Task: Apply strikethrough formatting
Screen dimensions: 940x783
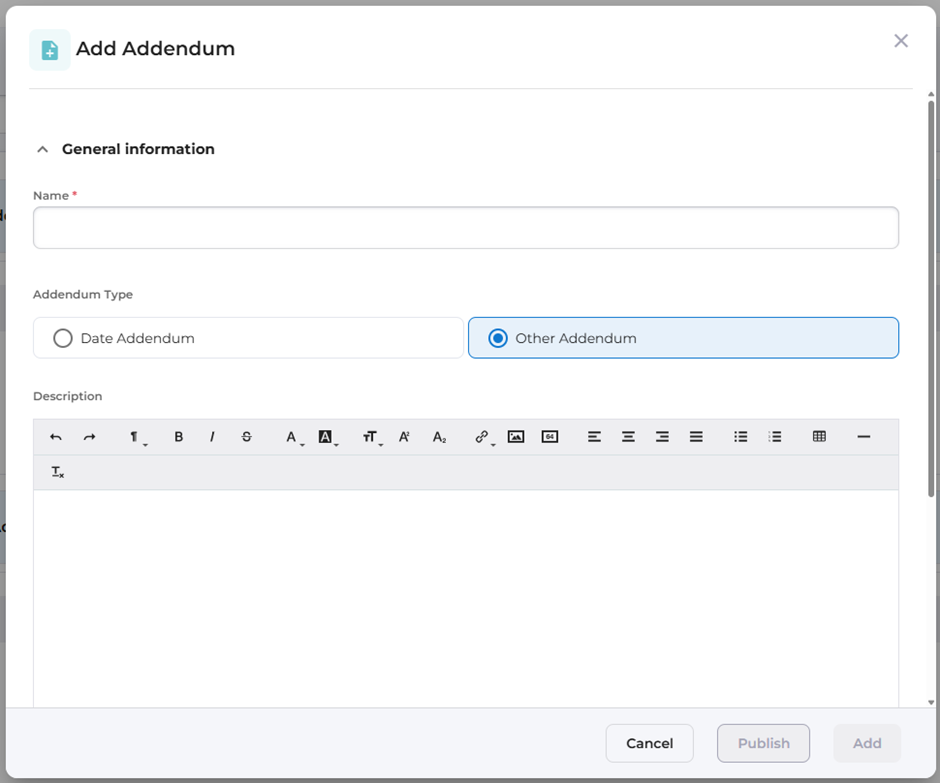Action: (247, 437)
